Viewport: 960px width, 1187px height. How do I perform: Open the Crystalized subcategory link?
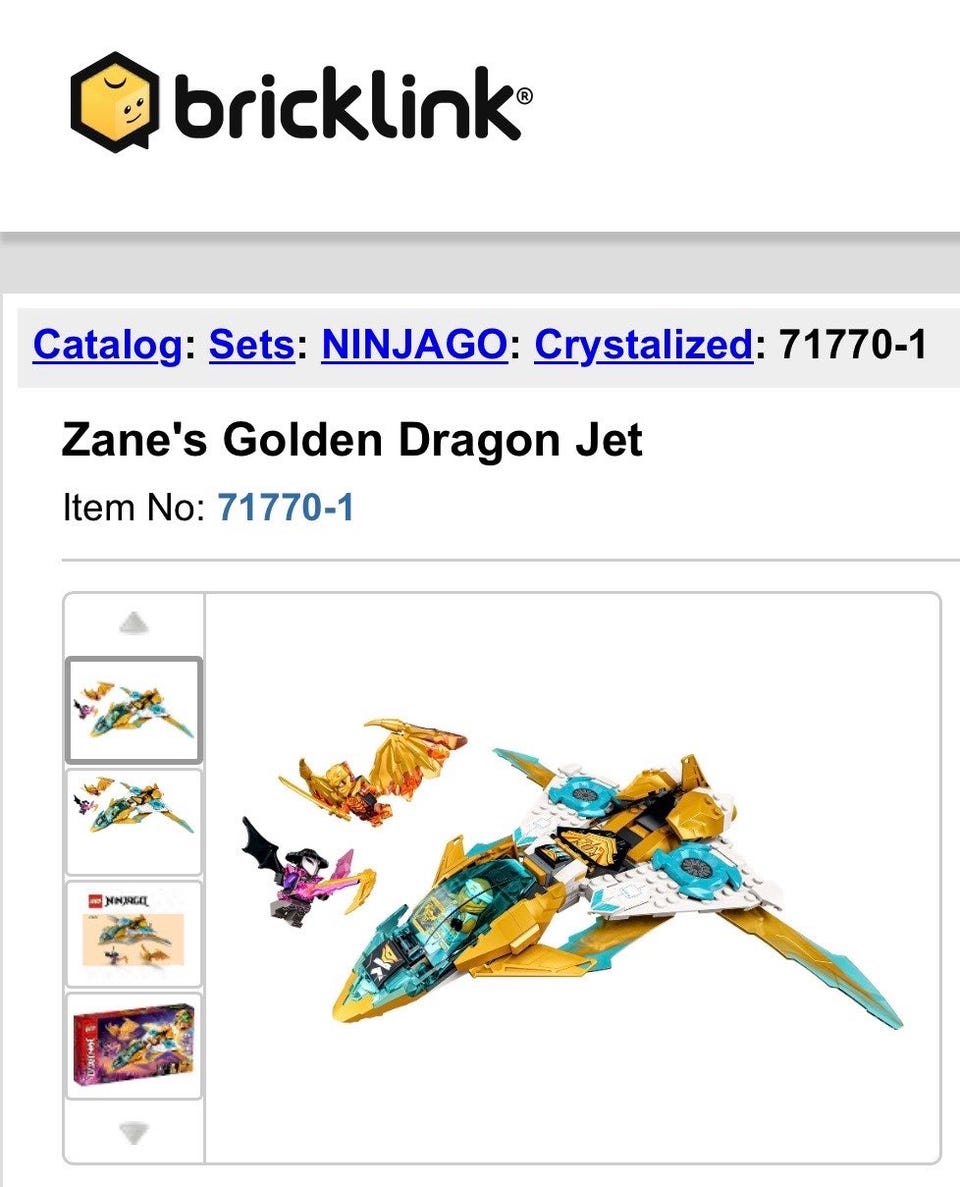click(x=644, y=345)
